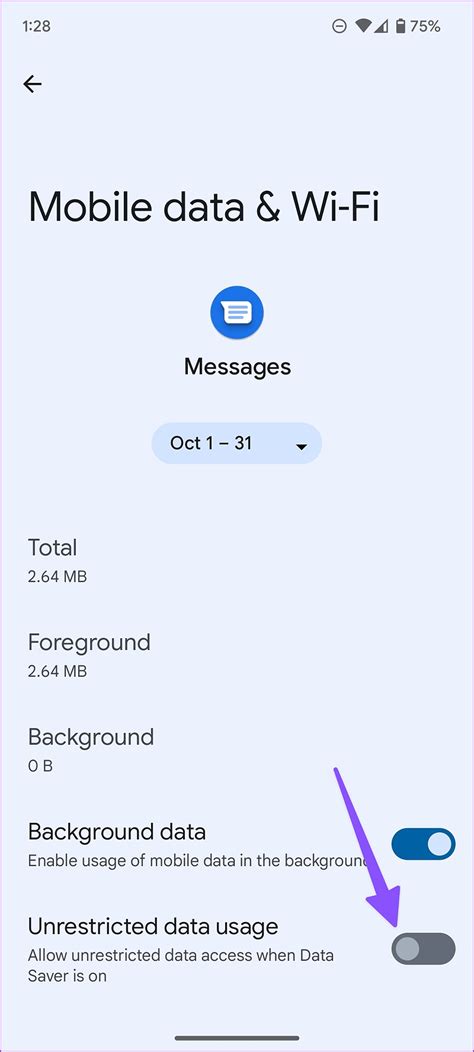This screenshot has width=474, height=1052.
Task: Select the Background 0 B entry
Action: point(237,749)
